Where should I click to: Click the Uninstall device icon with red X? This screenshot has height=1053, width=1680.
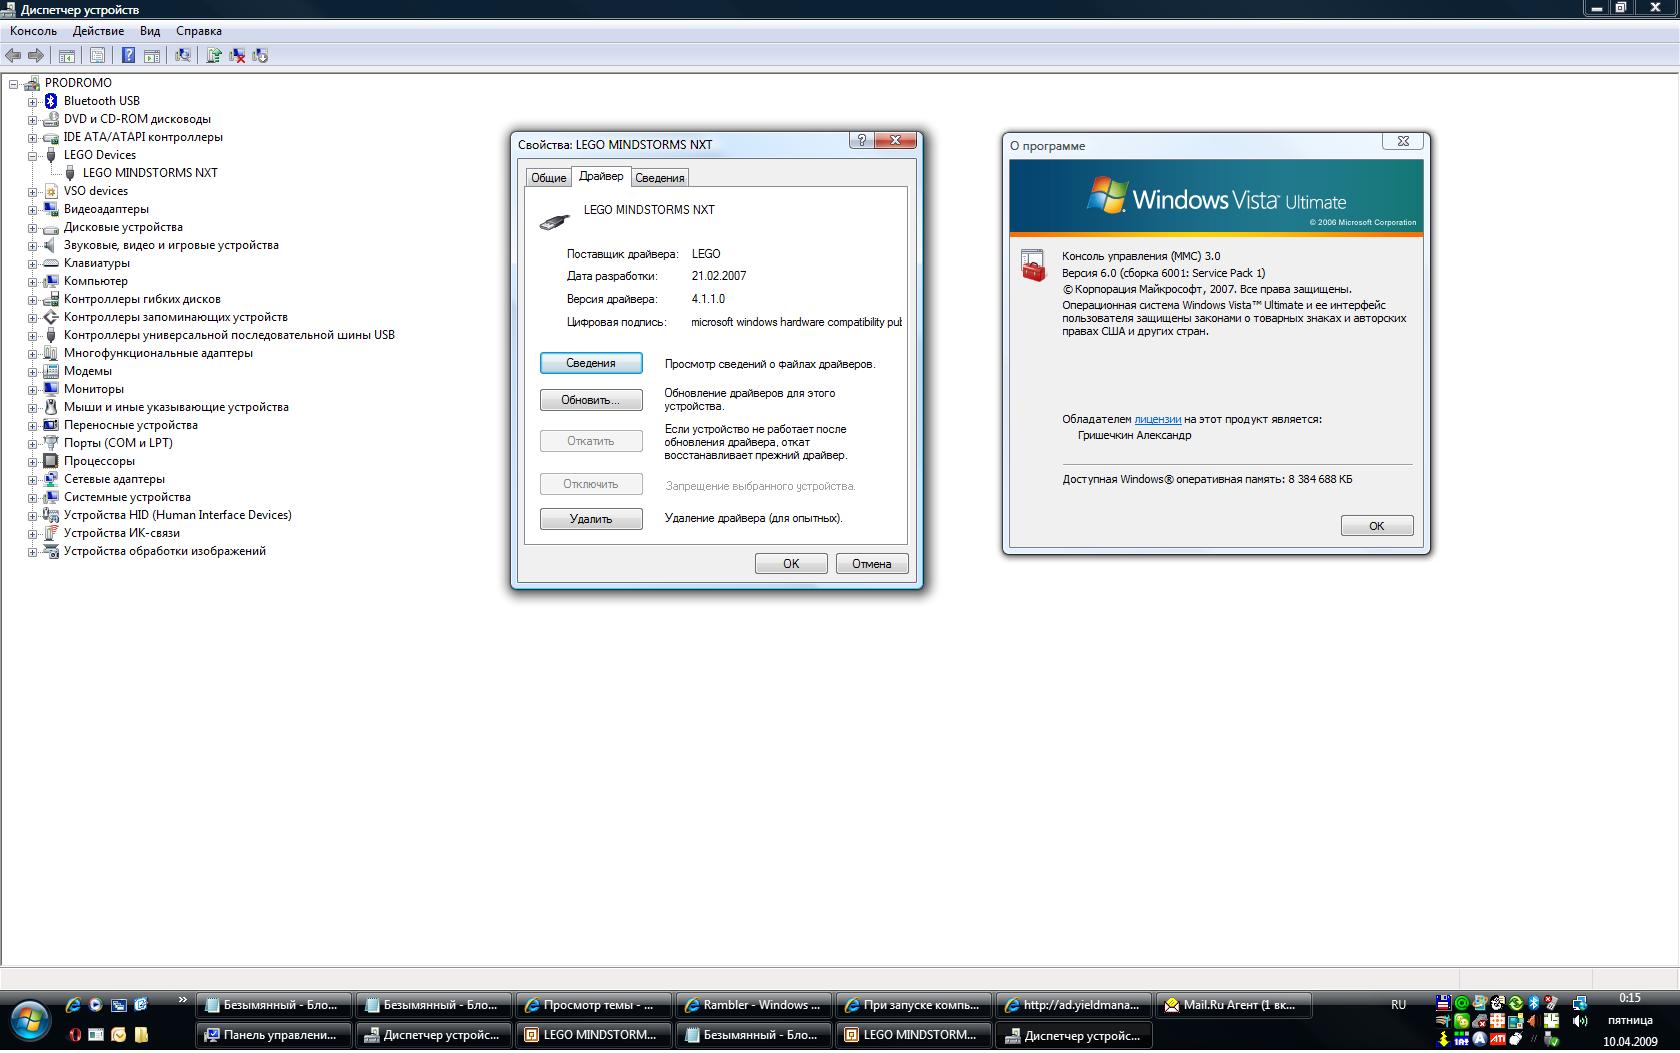237,56
